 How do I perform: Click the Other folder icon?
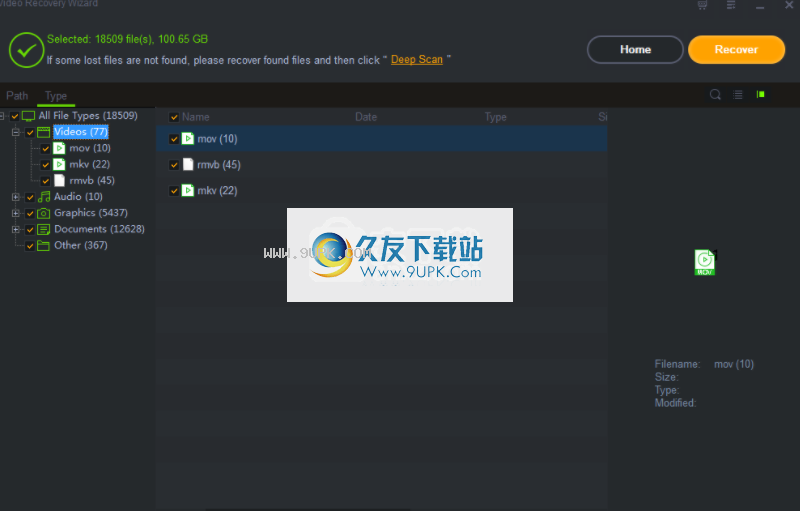[x=44, y=246]
